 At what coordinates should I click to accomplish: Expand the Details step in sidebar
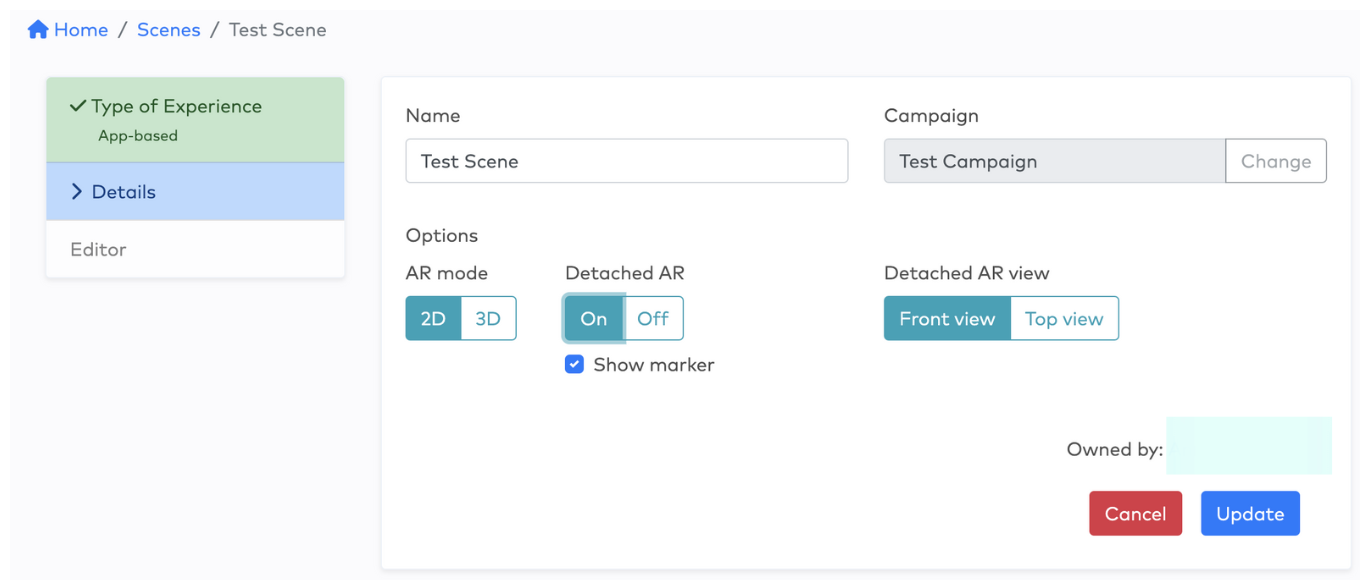195,192
